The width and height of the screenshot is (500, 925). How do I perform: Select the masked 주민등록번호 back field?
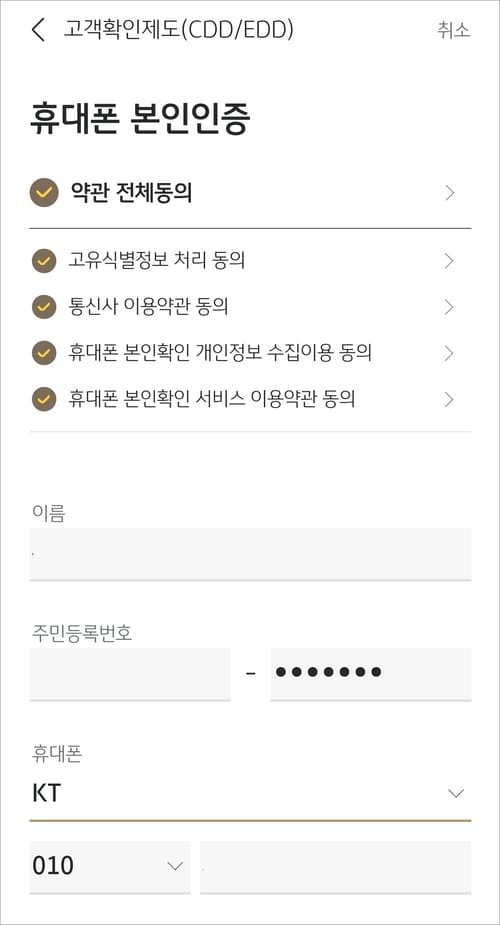pos(371,674)
